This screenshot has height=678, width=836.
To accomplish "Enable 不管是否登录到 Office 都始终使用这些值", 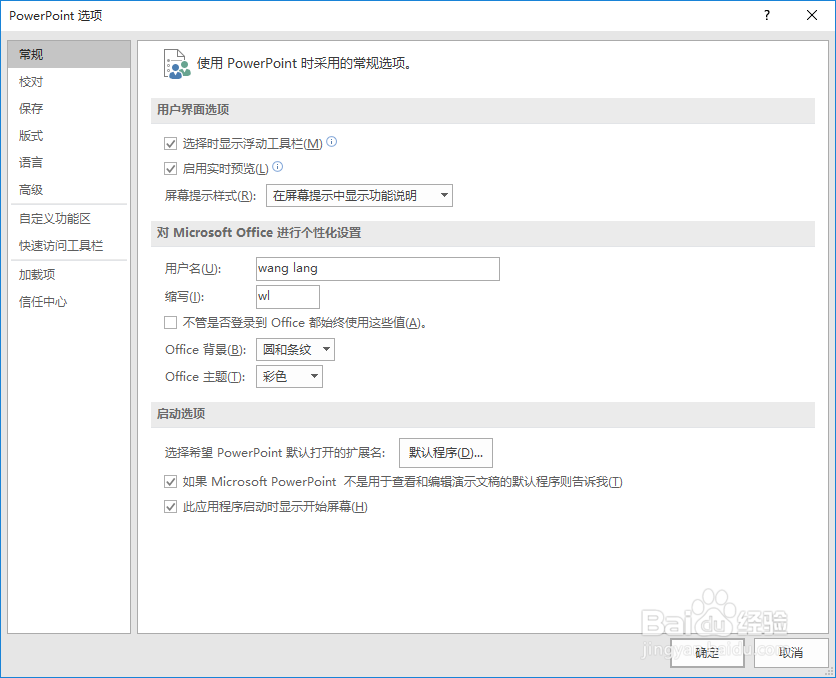I will point(171,322).
